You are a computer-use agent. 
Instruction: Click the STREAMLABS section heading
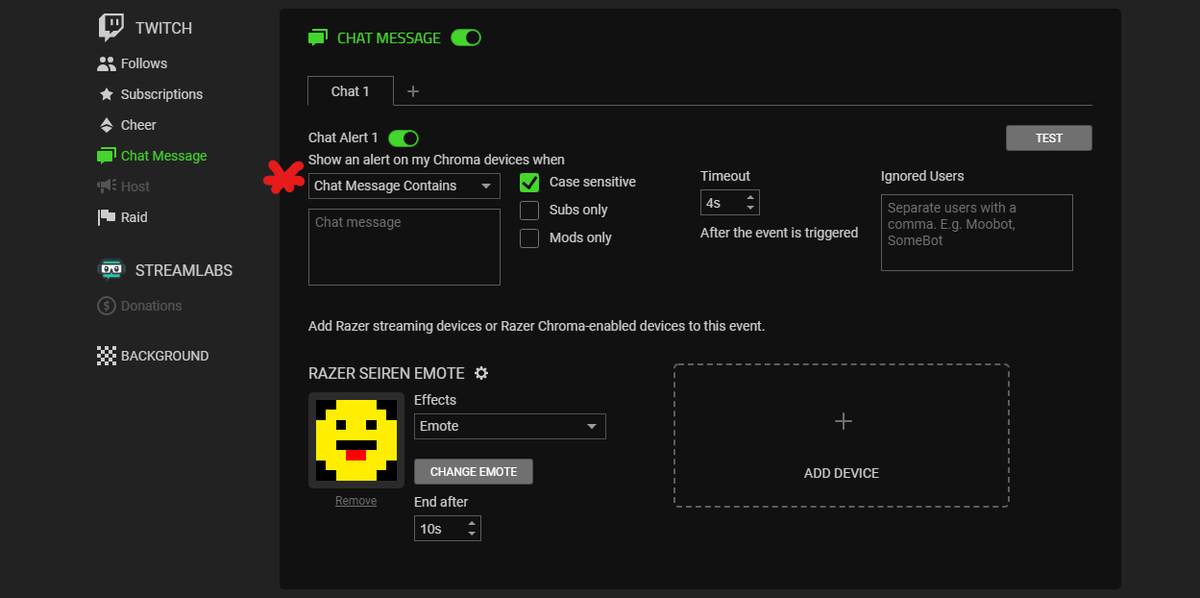tap(184, 270)
